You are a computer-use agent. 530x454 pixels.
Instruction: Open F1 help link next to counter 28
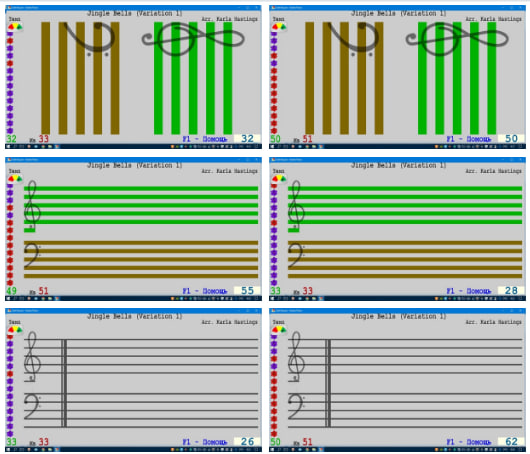tap(469, 291)
